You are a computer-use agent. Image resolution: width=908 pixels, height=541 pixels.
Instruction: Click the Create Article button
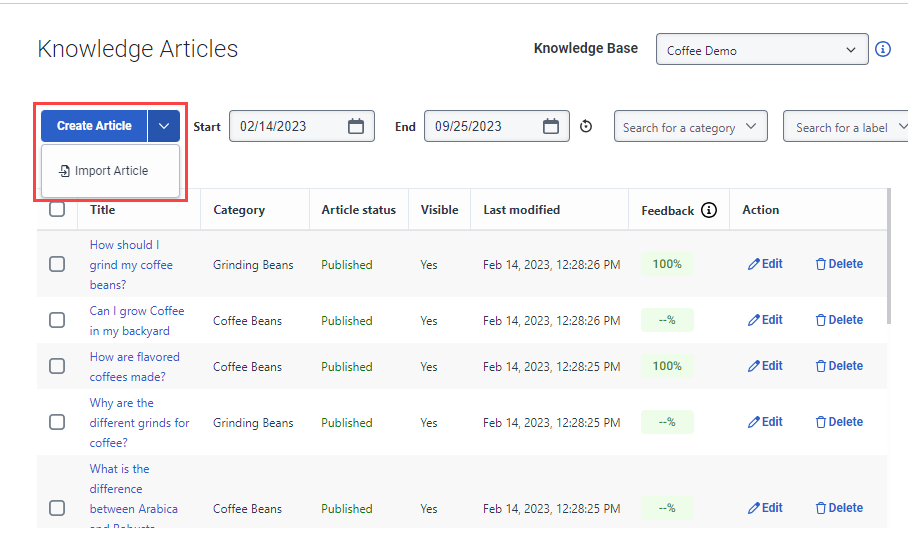pyautogui.click(x=94, y=126)
